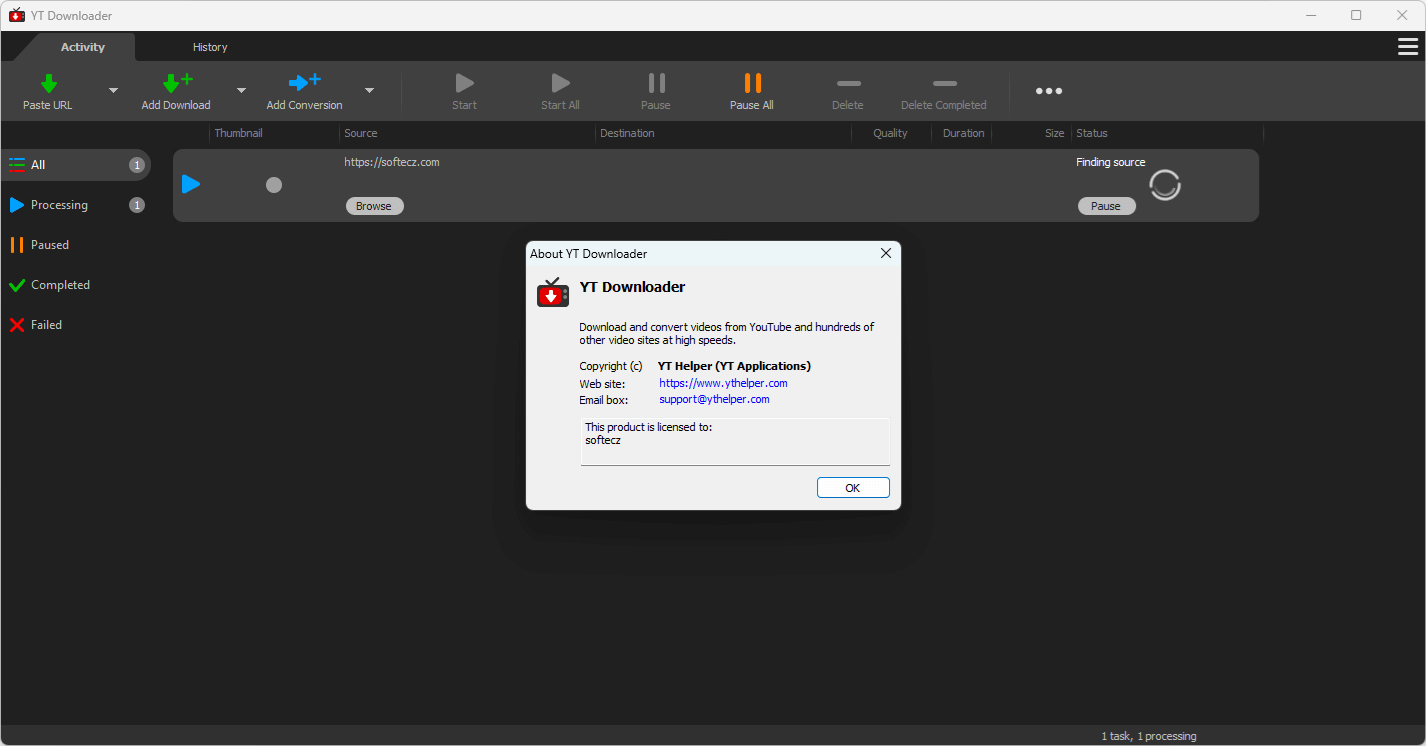The image size is (1426, 746).
Task: Click the Add Download icon
Action: [176, 84]
